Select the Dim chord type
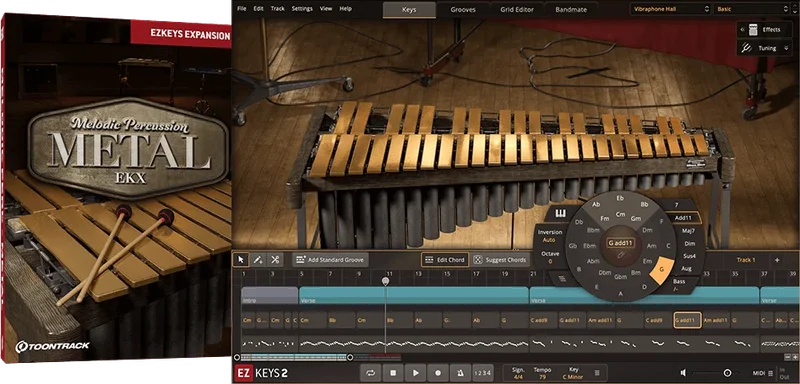 689,244
